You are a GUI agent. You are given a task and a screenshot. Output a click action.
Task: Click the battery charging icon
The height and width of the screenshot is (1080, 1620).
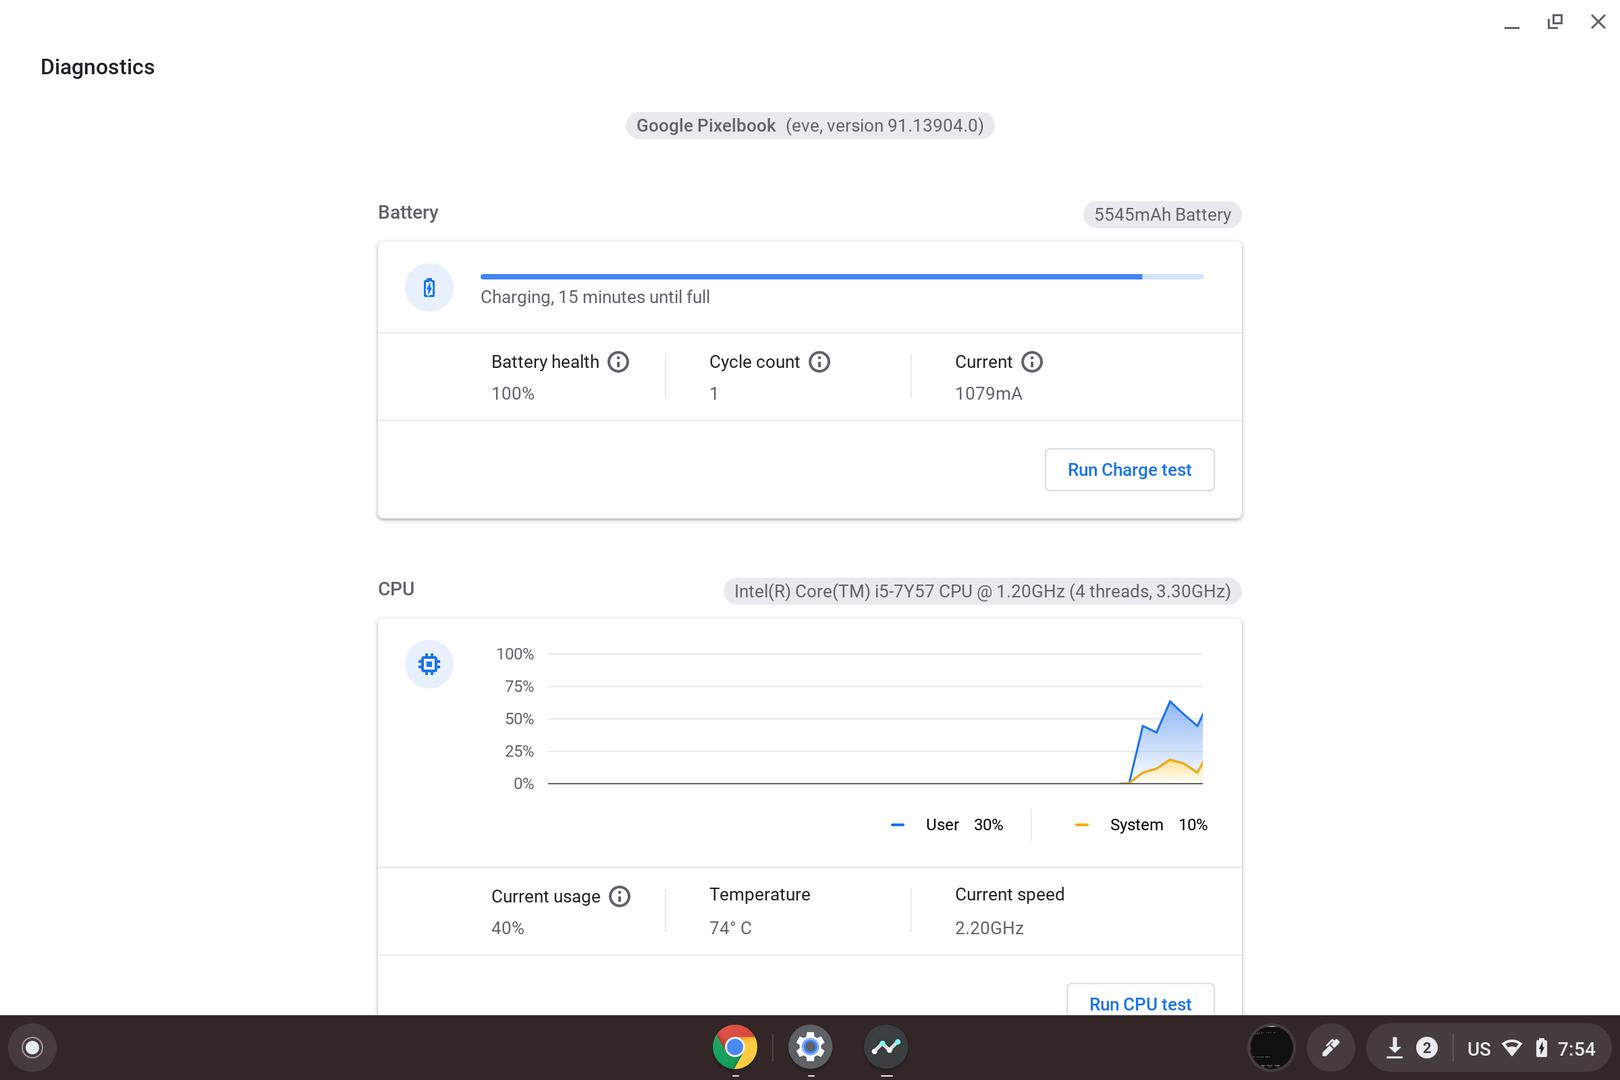[429, 288]
